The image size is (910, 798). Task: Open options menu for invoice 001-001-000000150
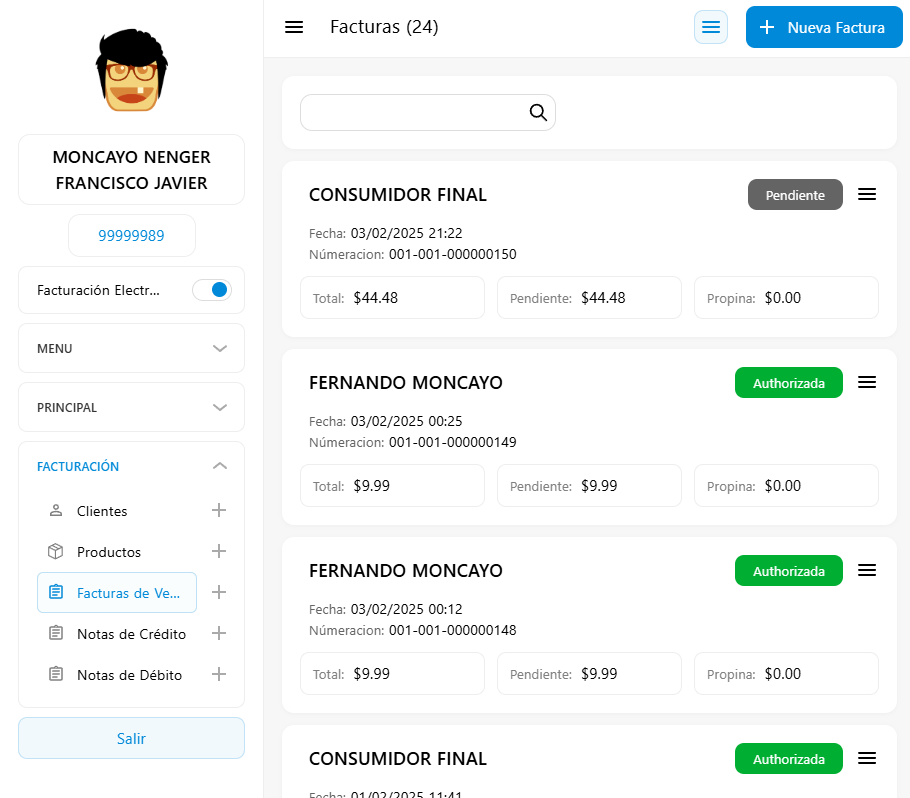867,194
